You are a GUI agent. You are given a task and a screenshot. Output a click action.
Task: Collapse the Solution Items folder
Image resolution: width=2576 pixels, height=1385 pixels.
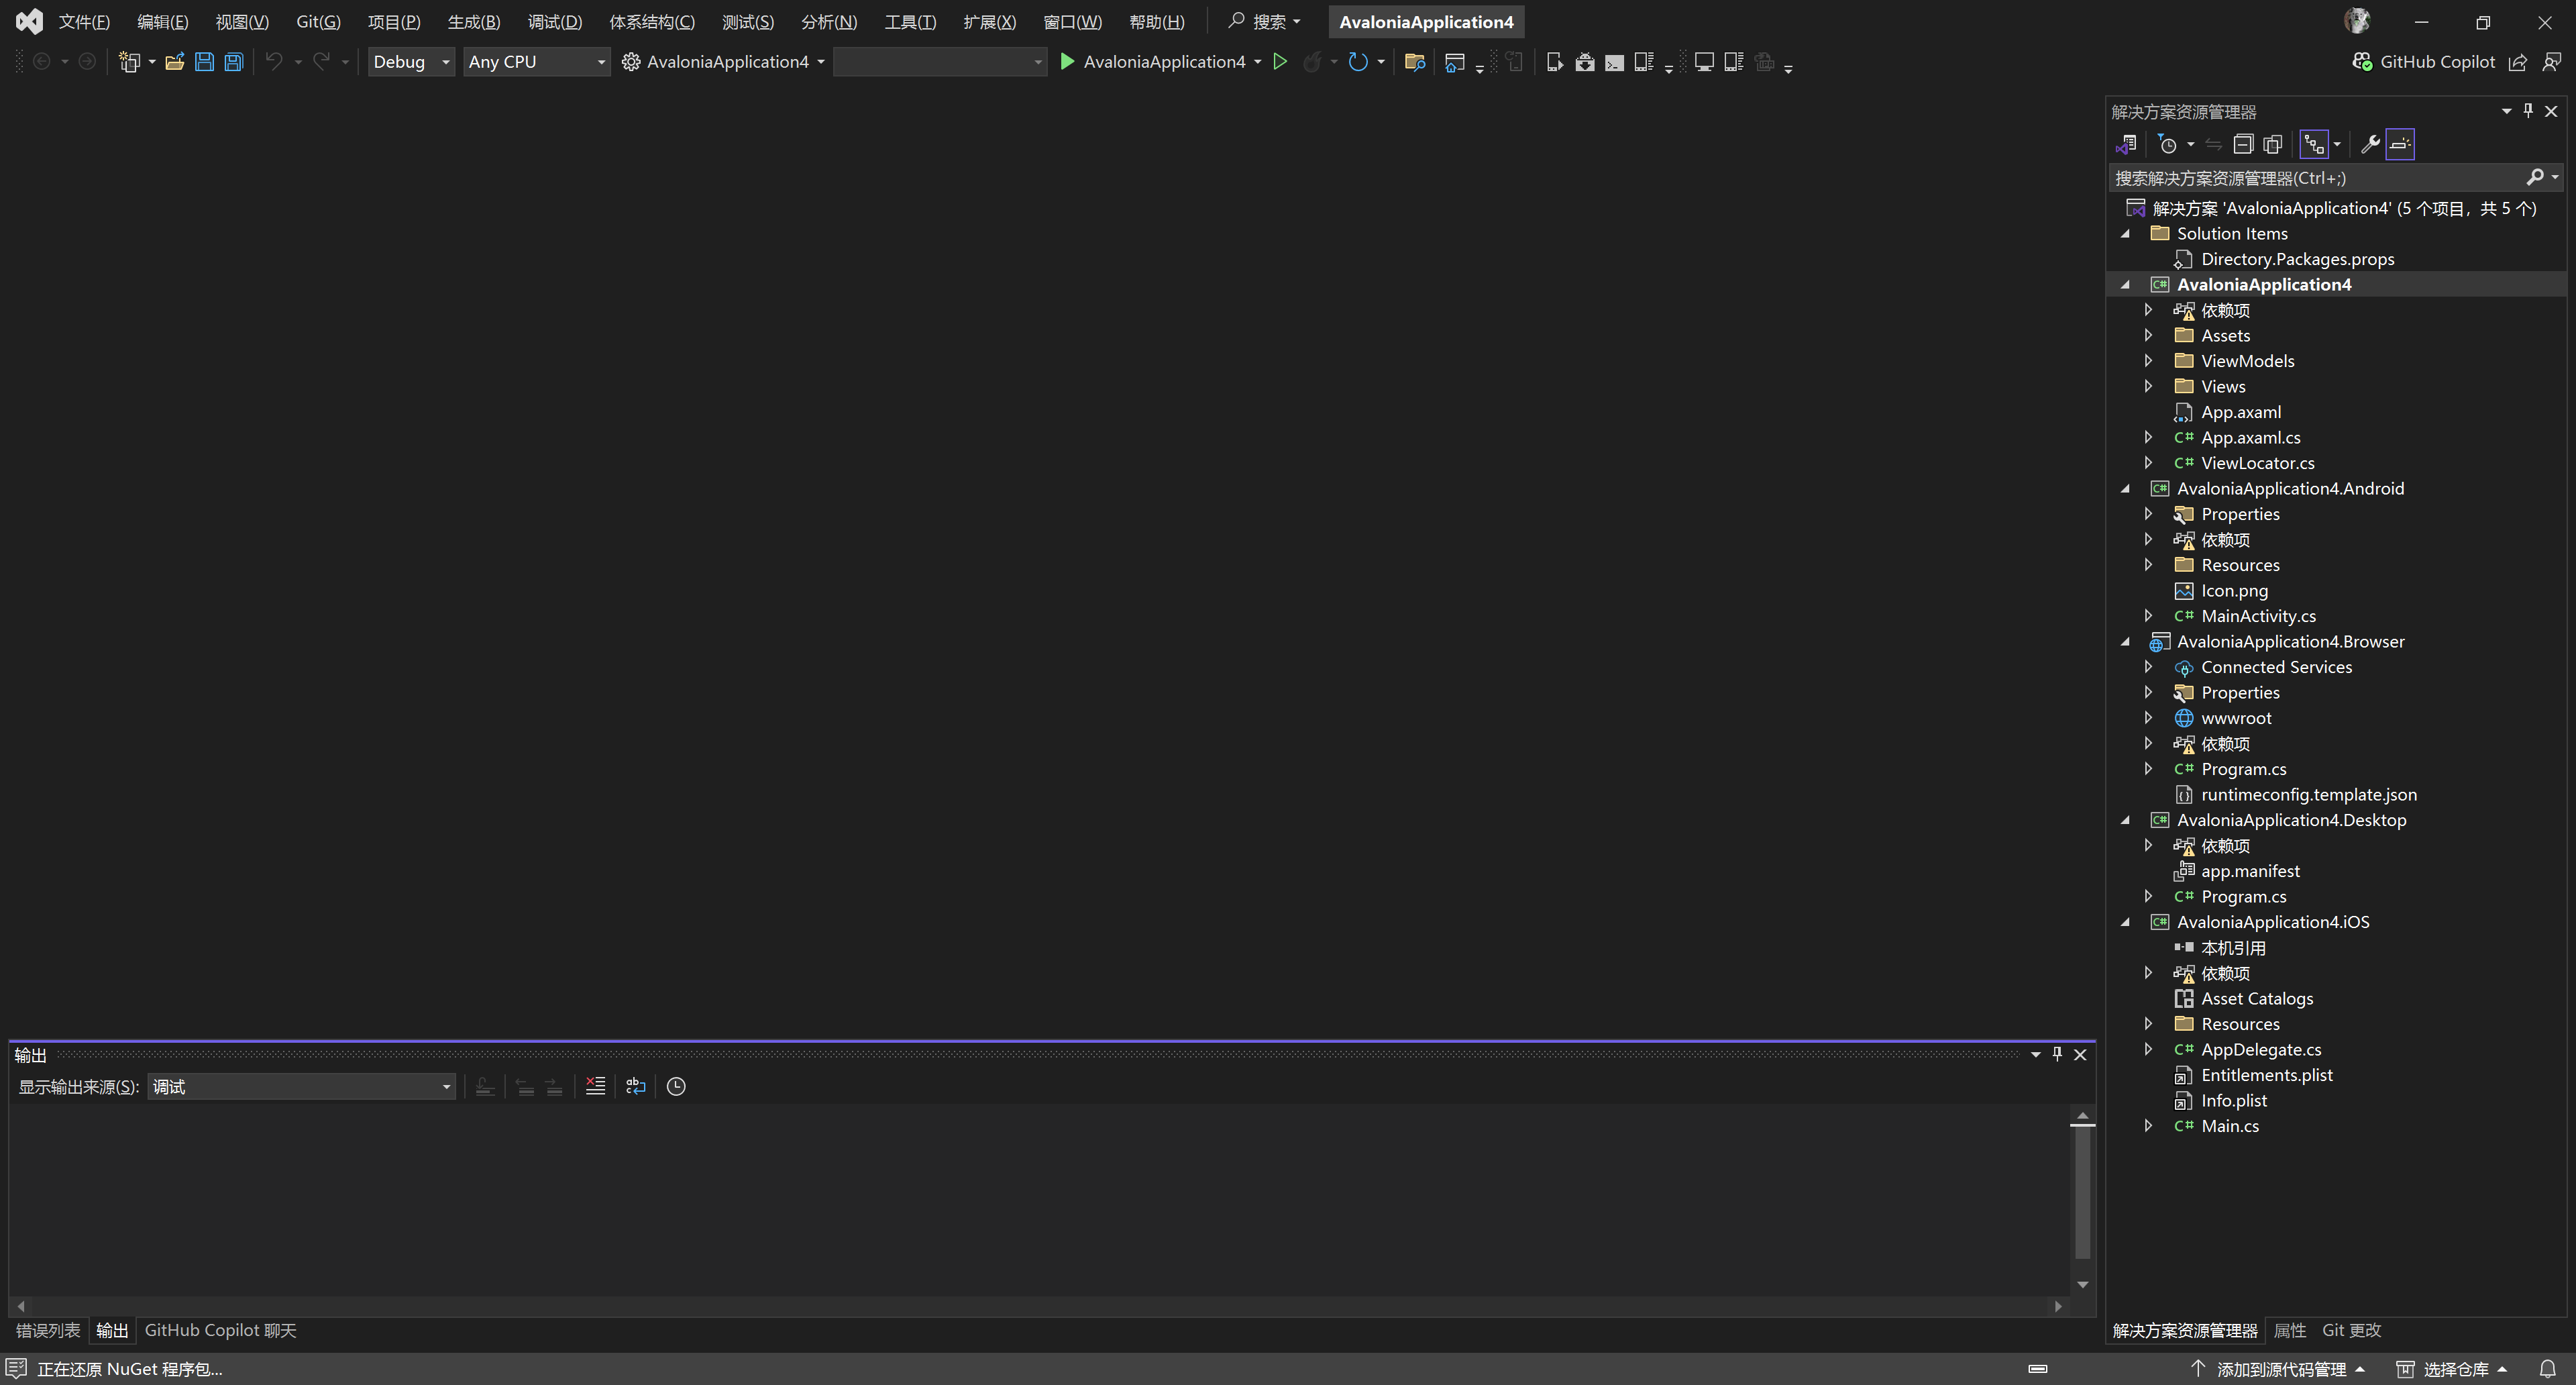tap(2126, 234)
